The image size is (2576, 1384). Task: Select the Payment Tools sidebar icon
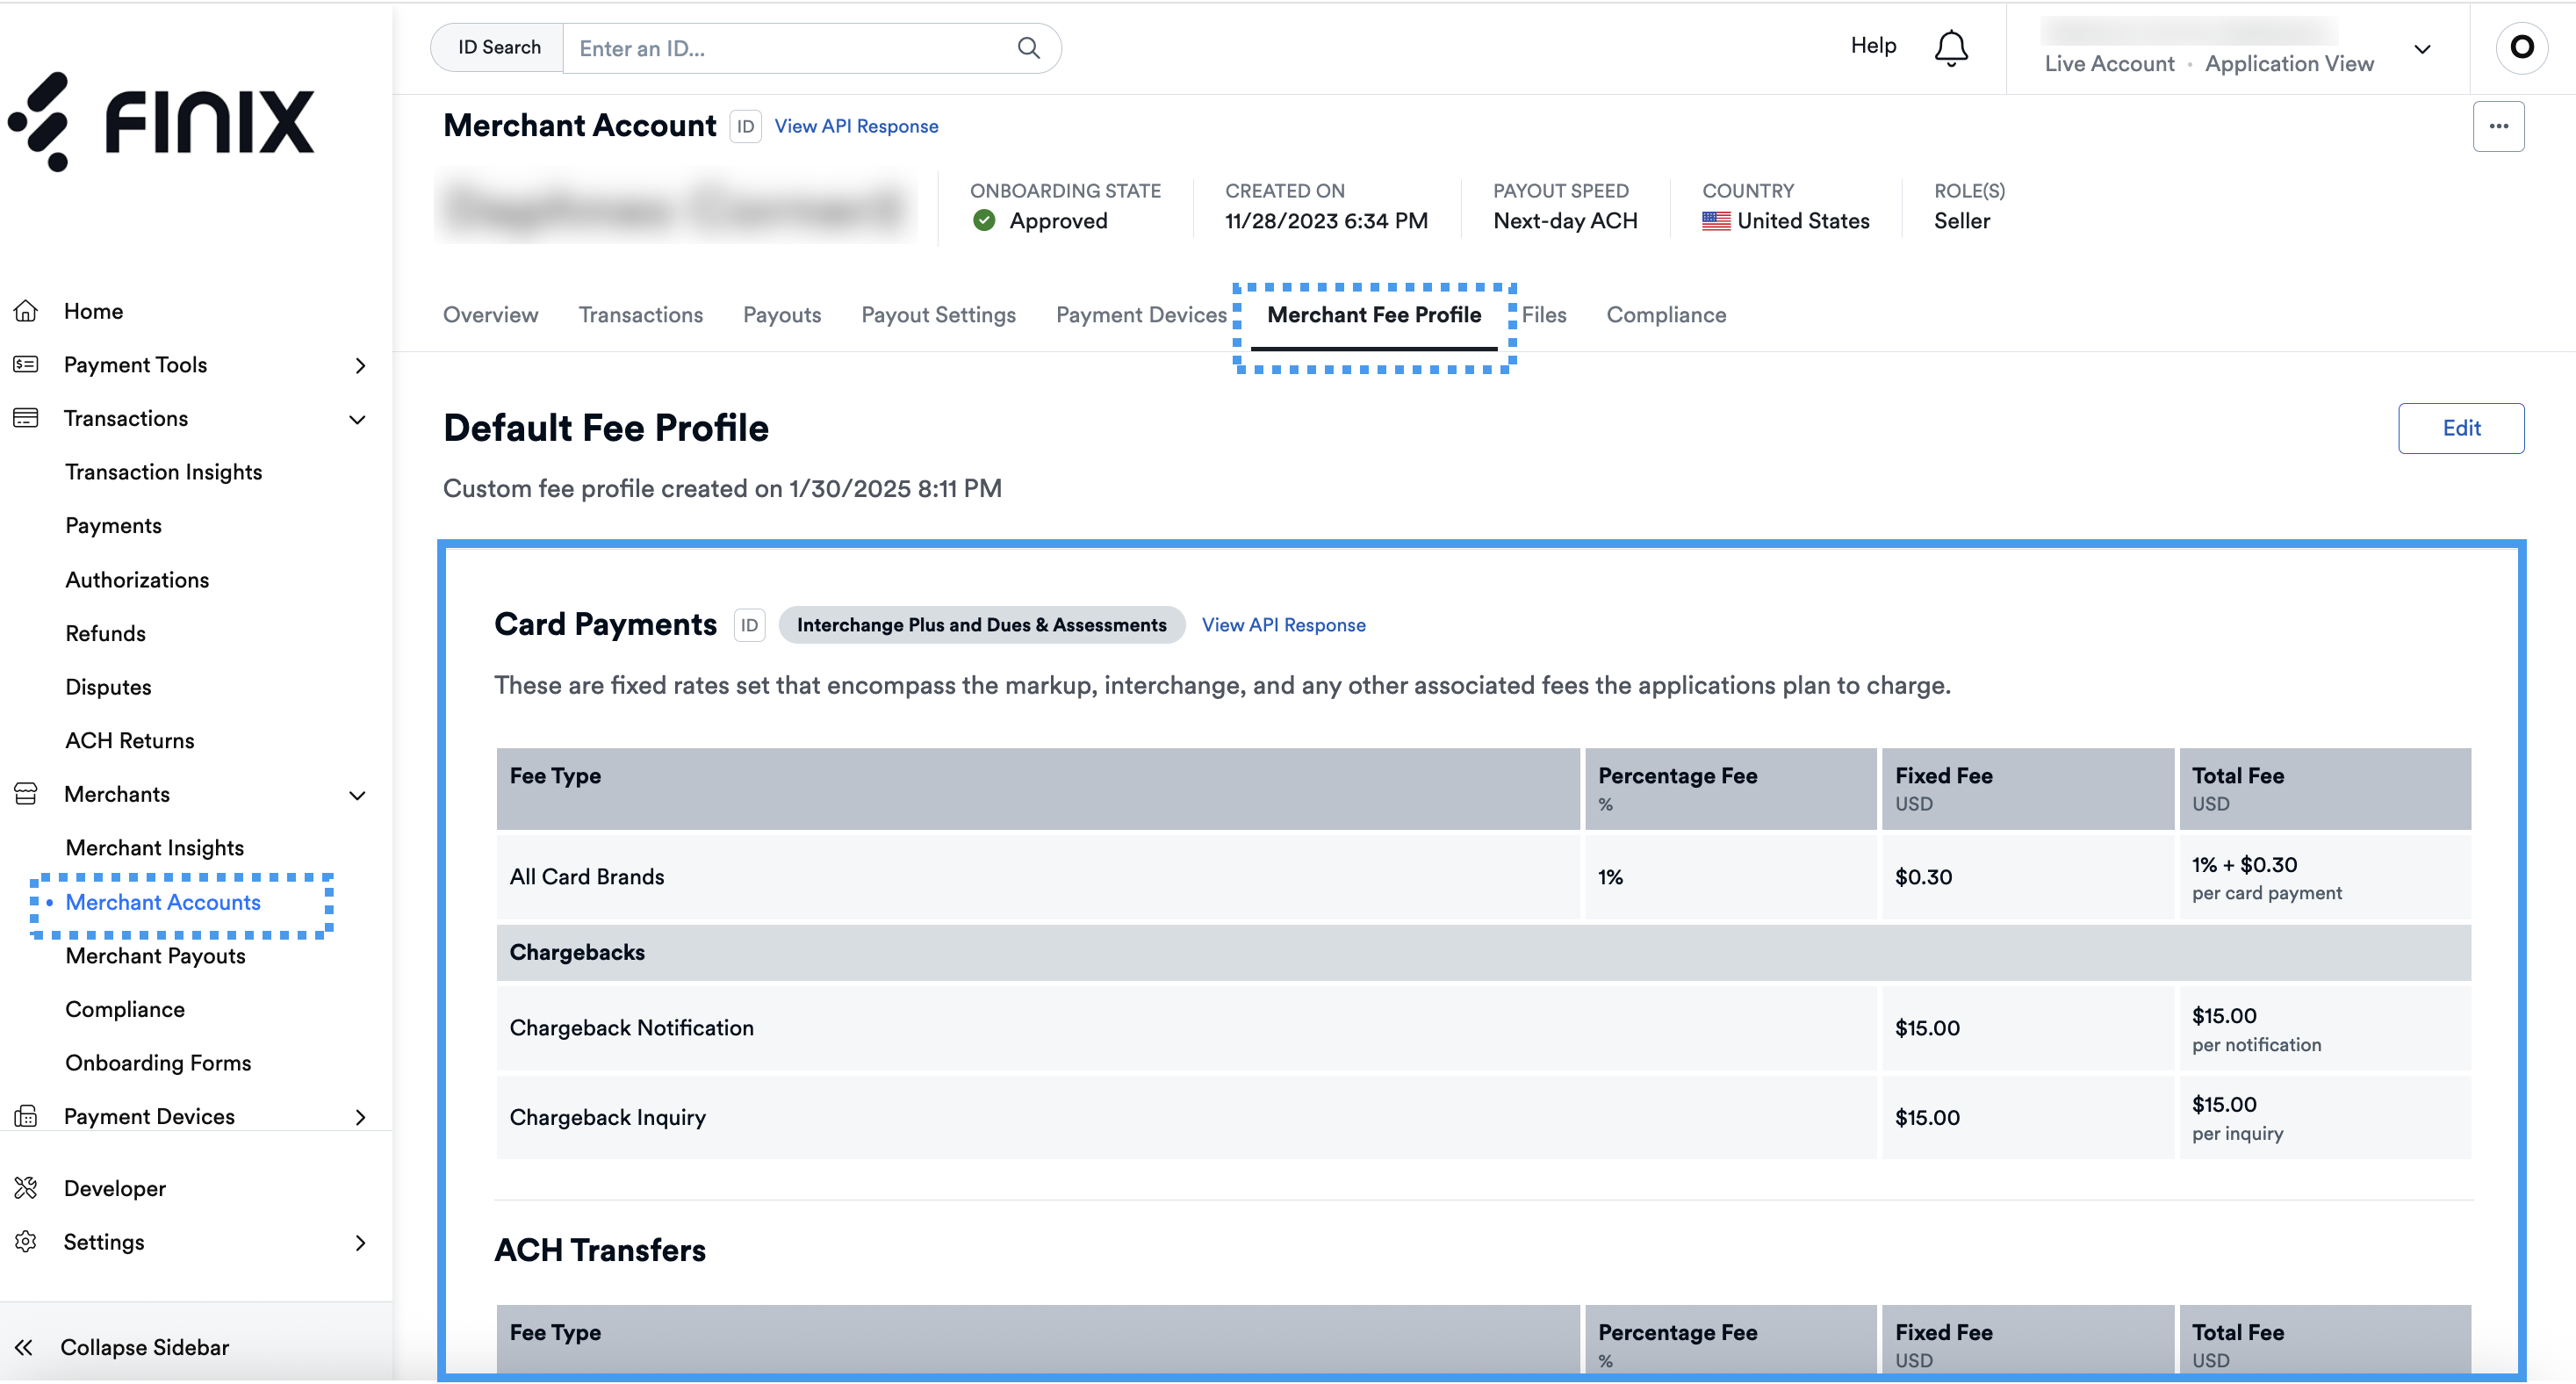click(x=26, y=364)
